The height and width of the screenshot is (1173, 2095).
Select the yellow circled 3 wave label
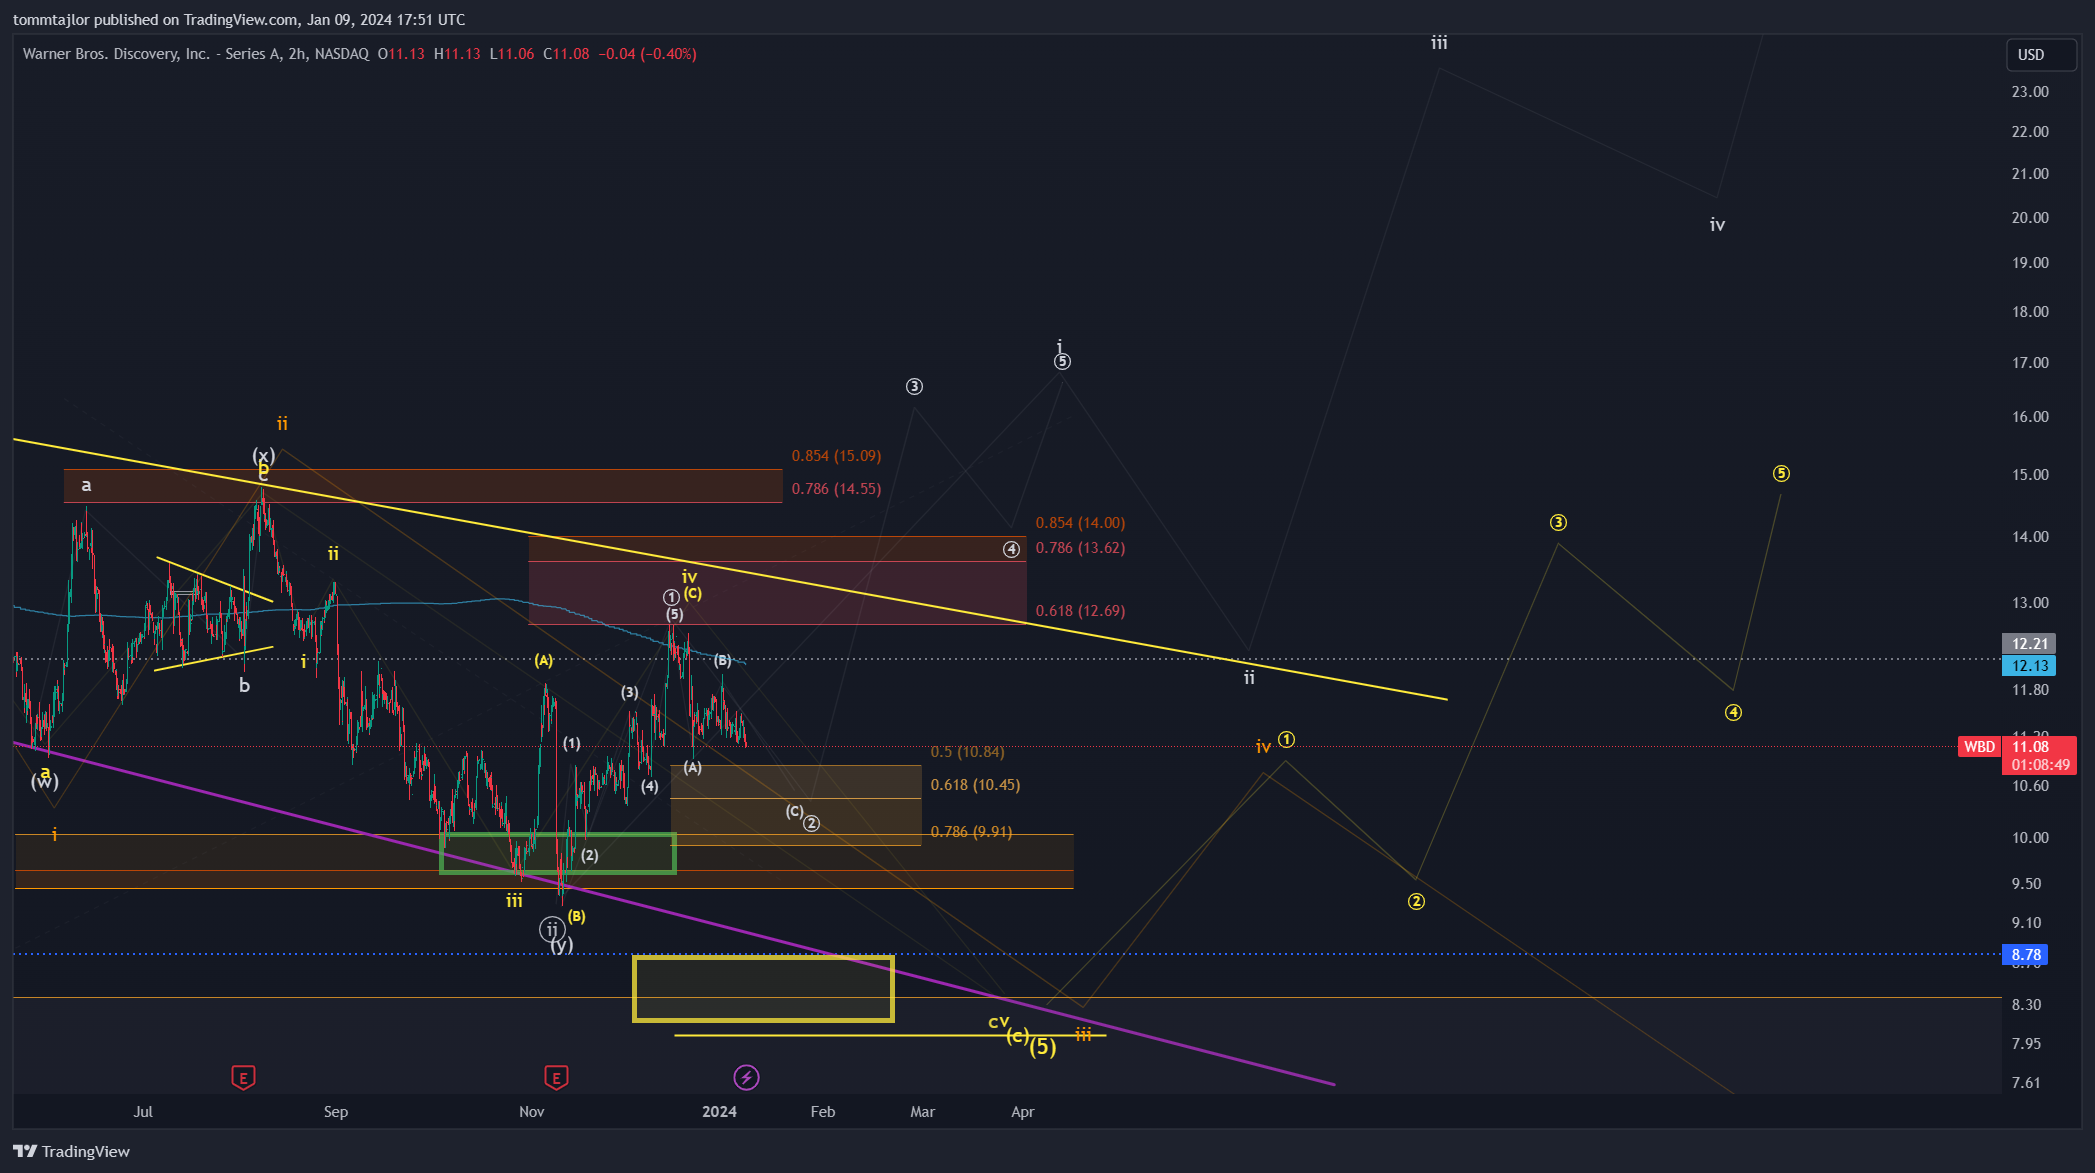[1558, 523]
